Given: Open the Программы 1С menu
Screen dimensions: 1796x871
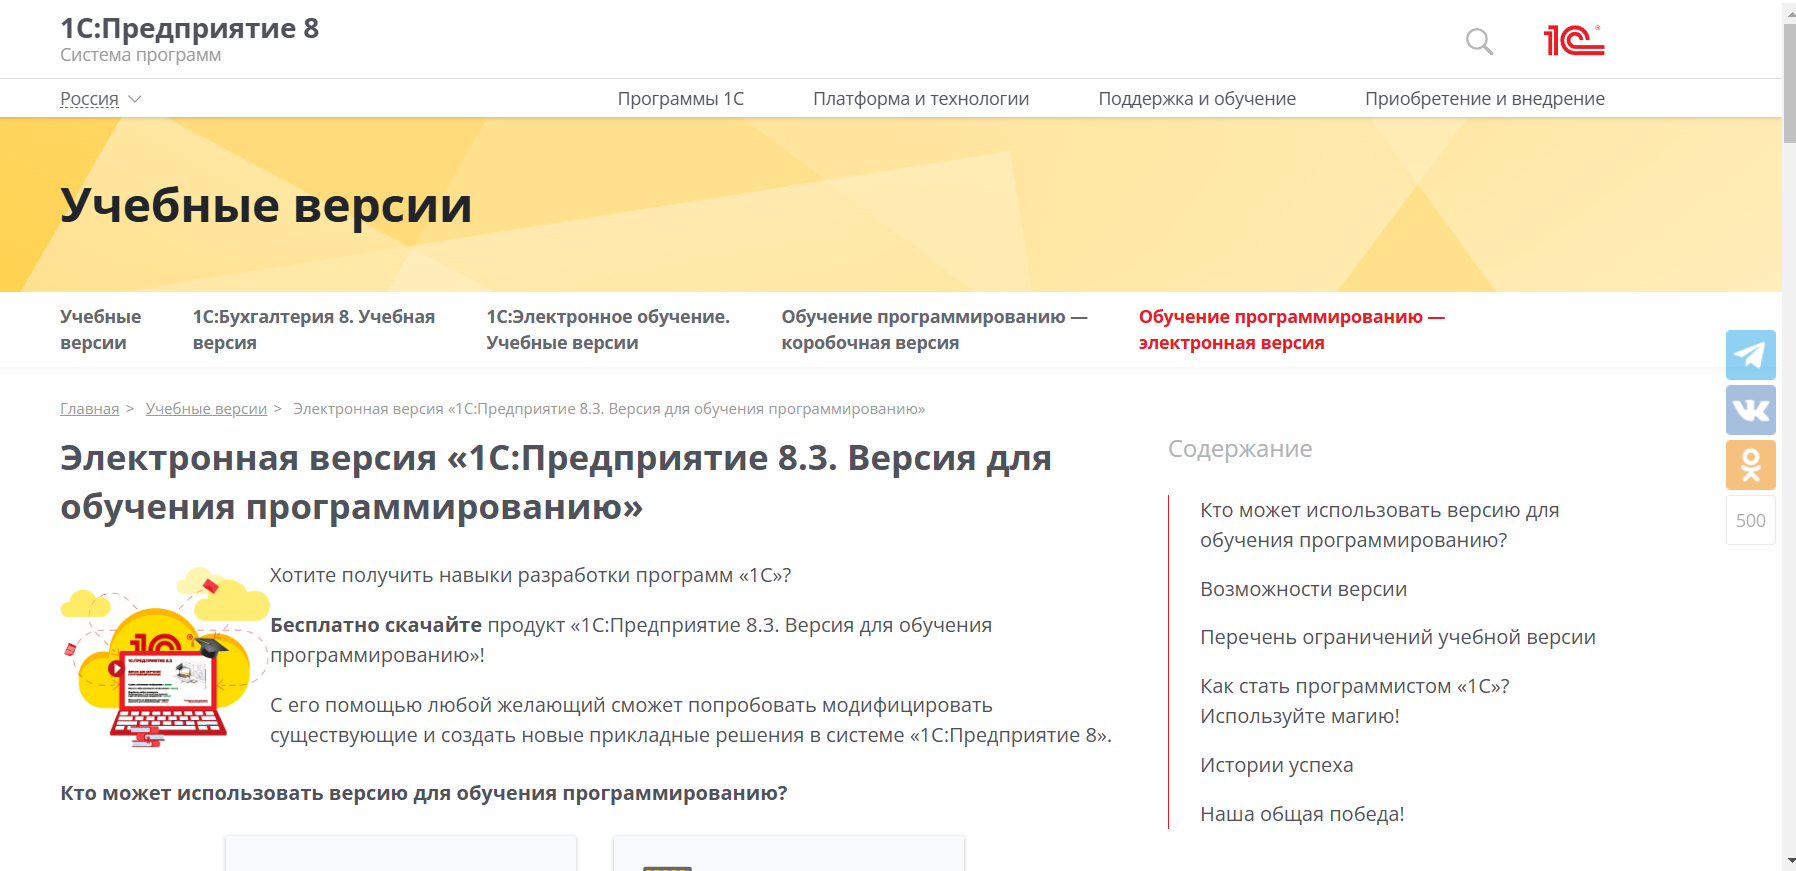Looking at the screenshot, I should click(x=681, y=99).
